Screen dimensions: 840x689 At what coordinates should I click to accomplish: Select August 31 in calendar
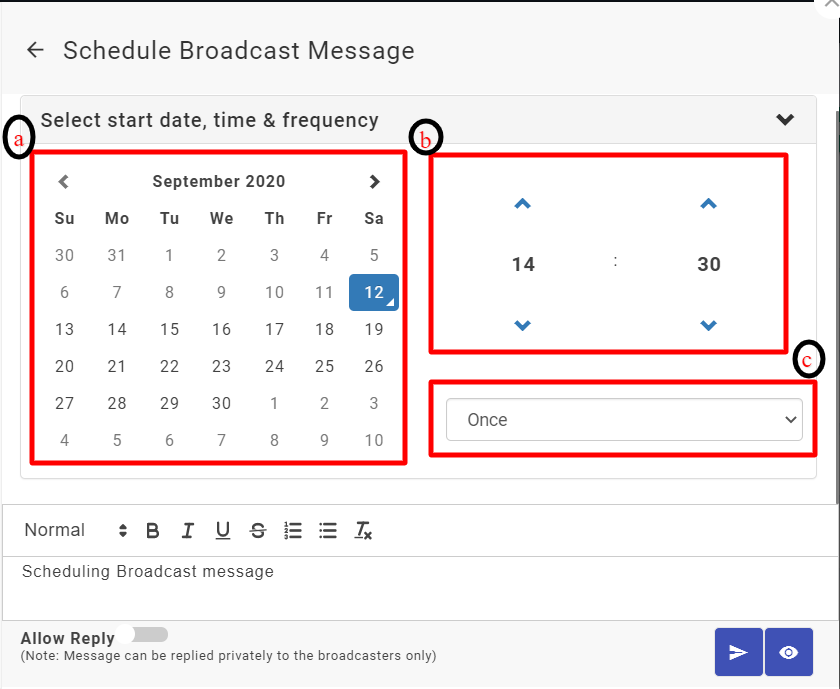click(x=117, y=256)
